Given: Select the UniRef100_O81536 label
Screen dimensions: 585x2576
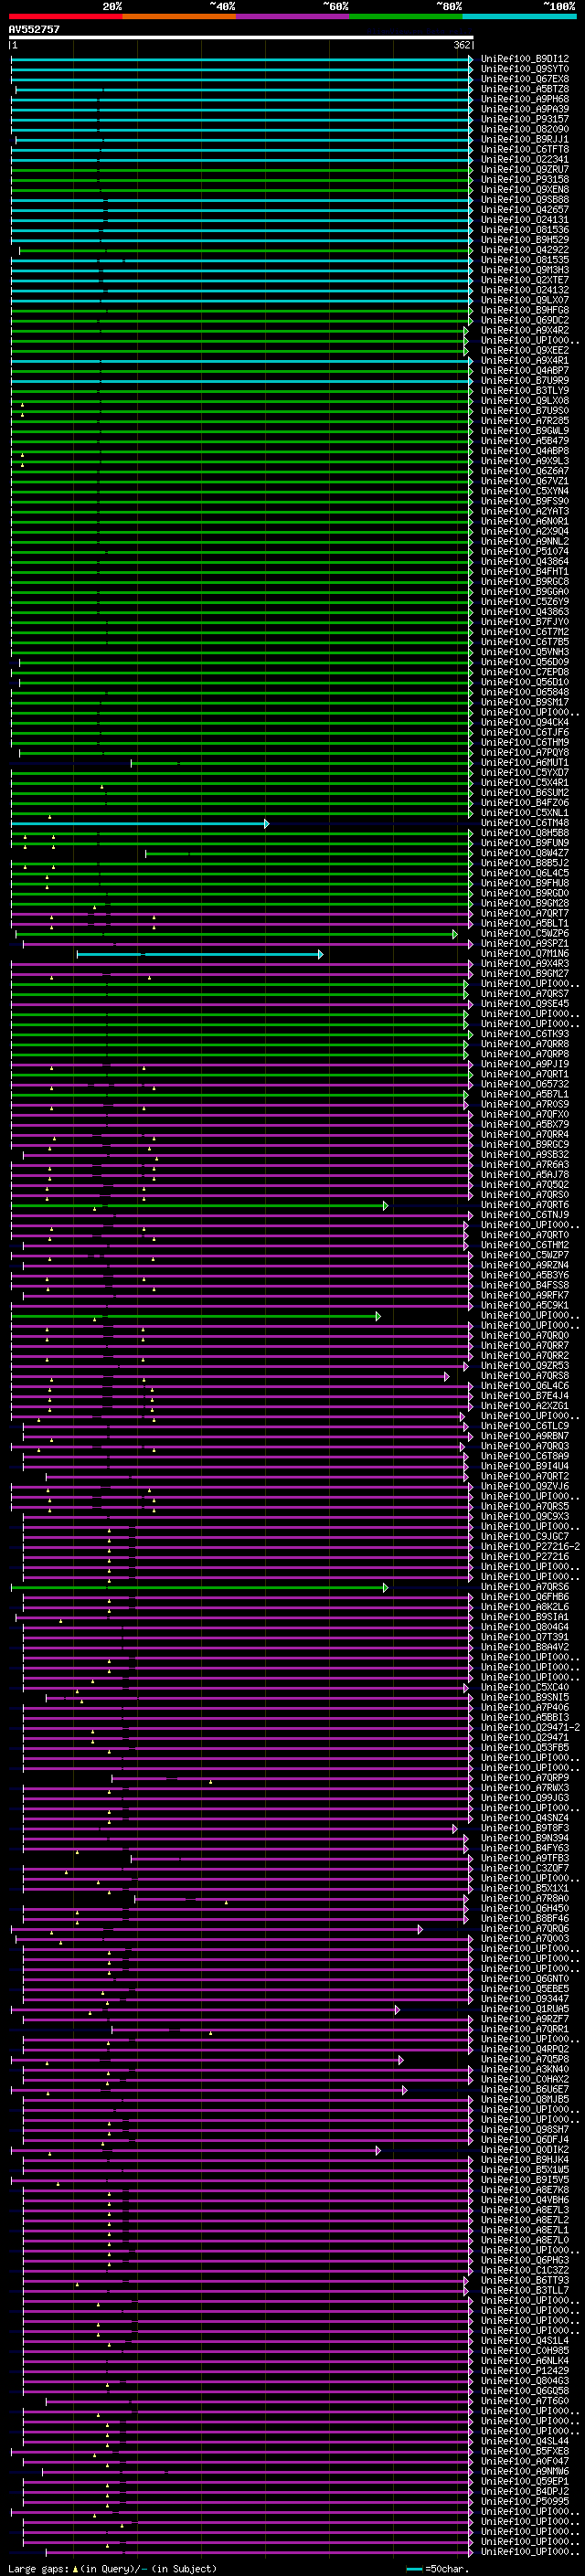Looking at the screenshot, I should [x=524, y=230].
